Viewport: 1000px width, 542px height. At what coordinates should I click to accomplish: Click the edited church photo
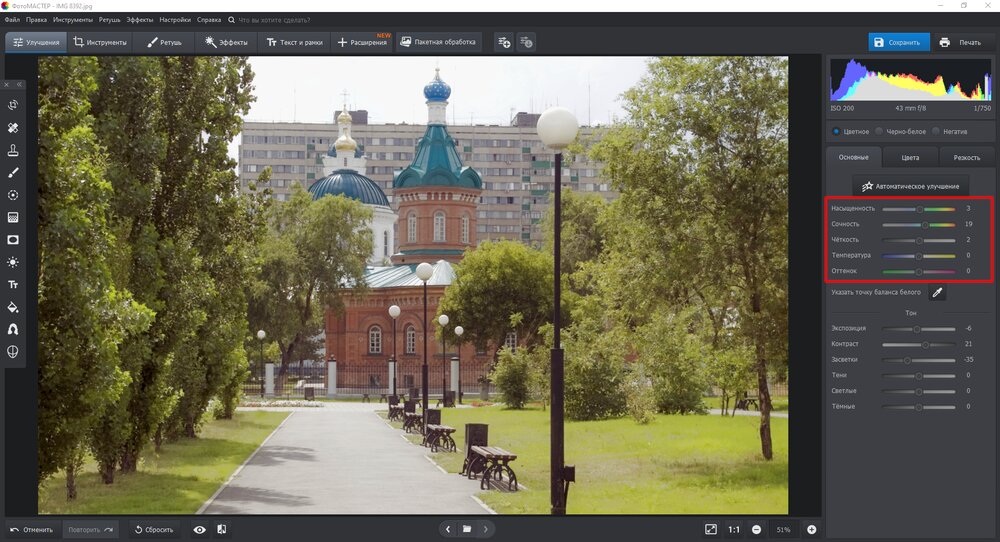[x=413, y=285]
